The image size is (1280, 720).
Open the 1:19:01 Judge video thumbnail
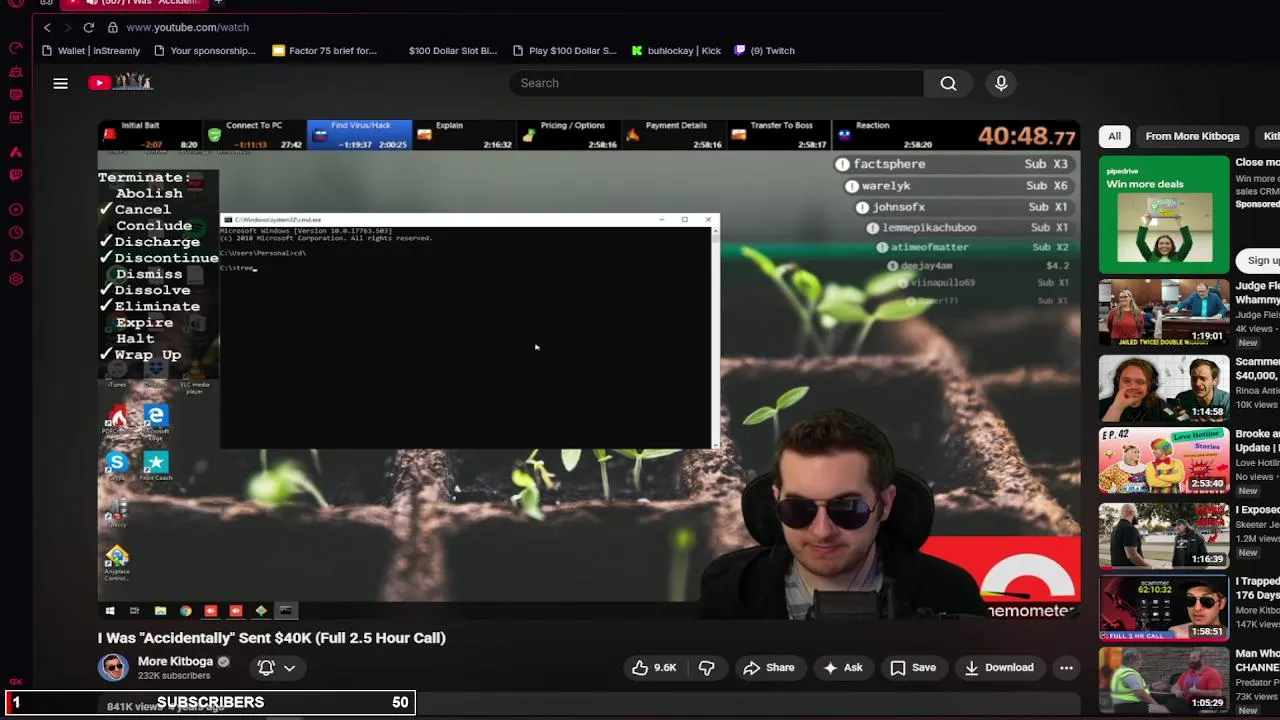point(1164,312)
